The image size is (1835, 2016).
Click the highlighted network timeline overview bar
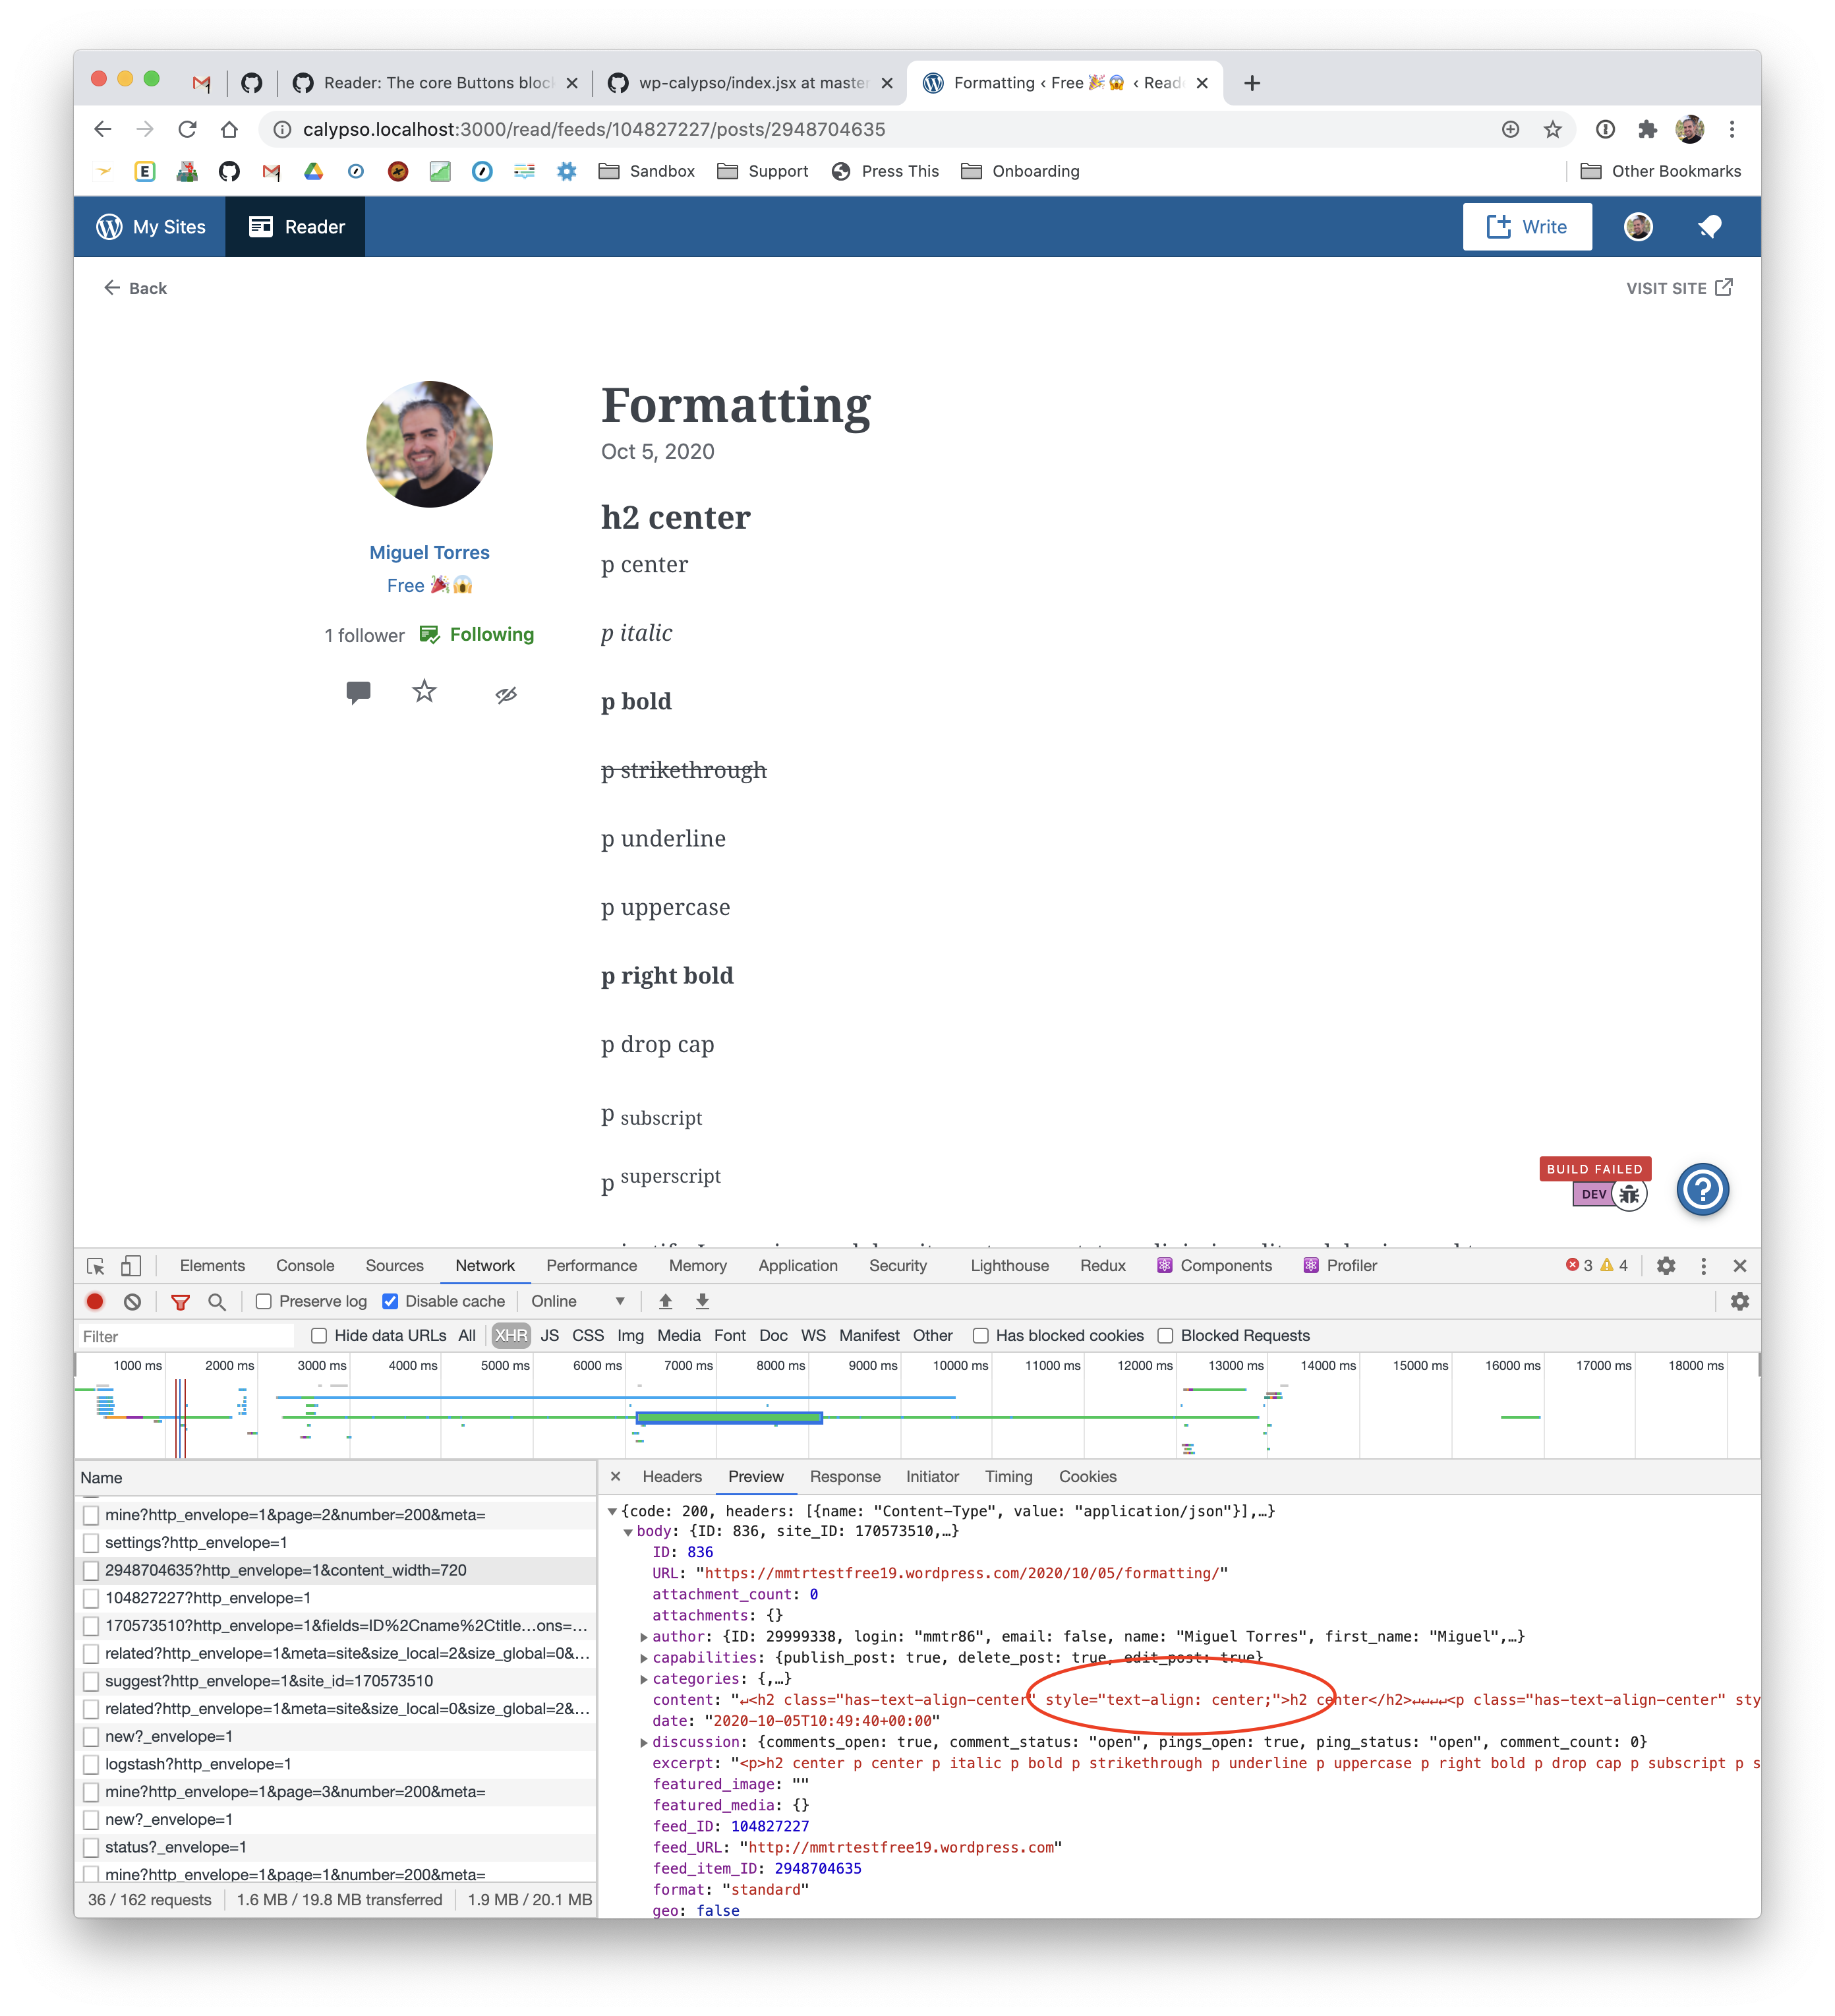pyautogui.click(x=729, y=1417)
